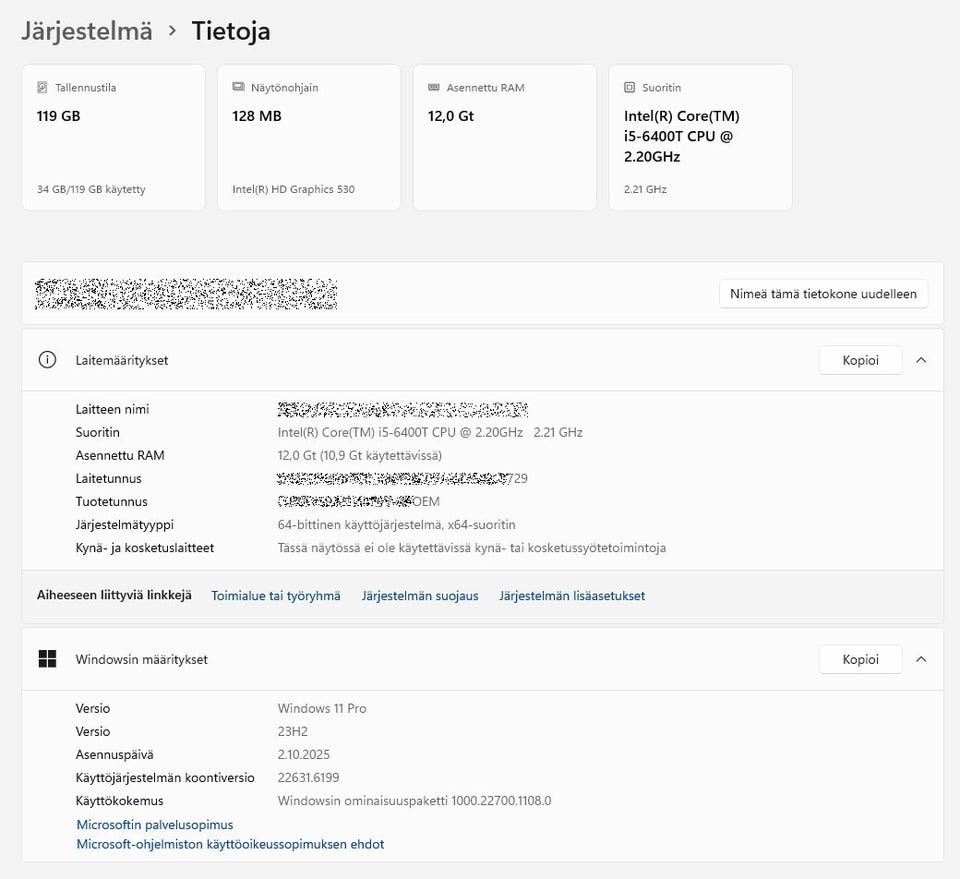Open Microsoft-ohjelmiston käyttöoikeussopimuksen ehdot link
Viewport: 960px width, 879px height.
pyautogui.click(x=230, y=845)
